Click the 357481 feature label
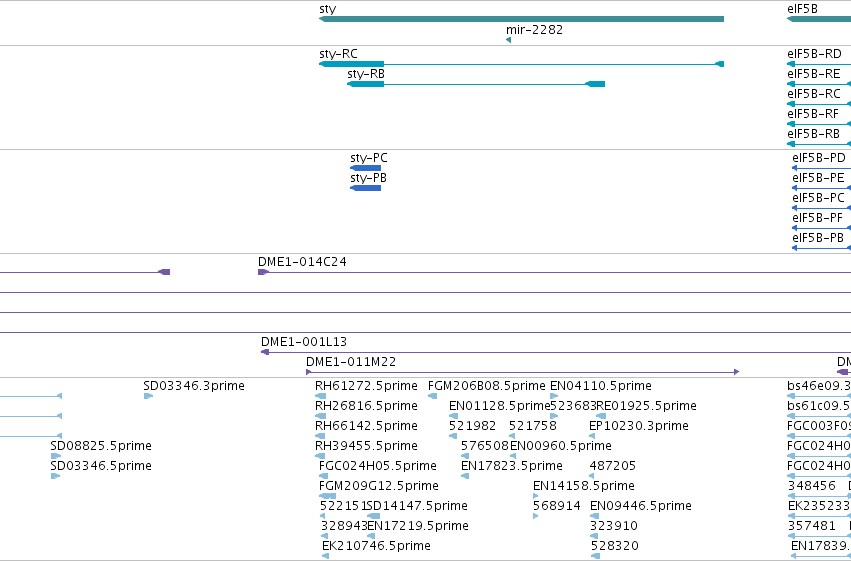 (812, 526)
